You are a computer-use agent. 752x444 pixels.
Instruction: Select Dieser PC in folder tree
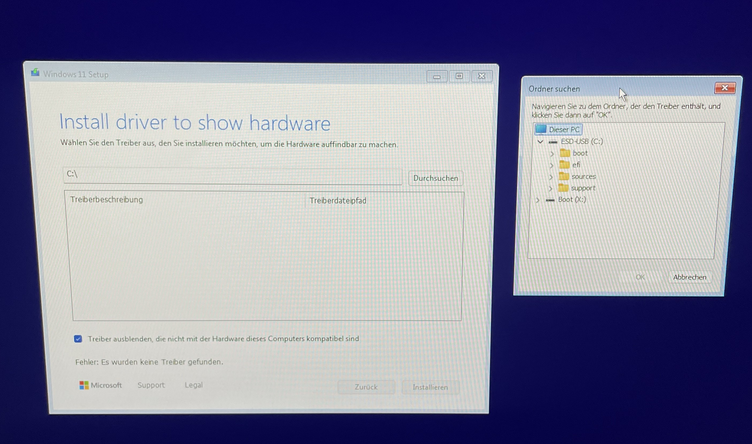(x=564, y=129)
